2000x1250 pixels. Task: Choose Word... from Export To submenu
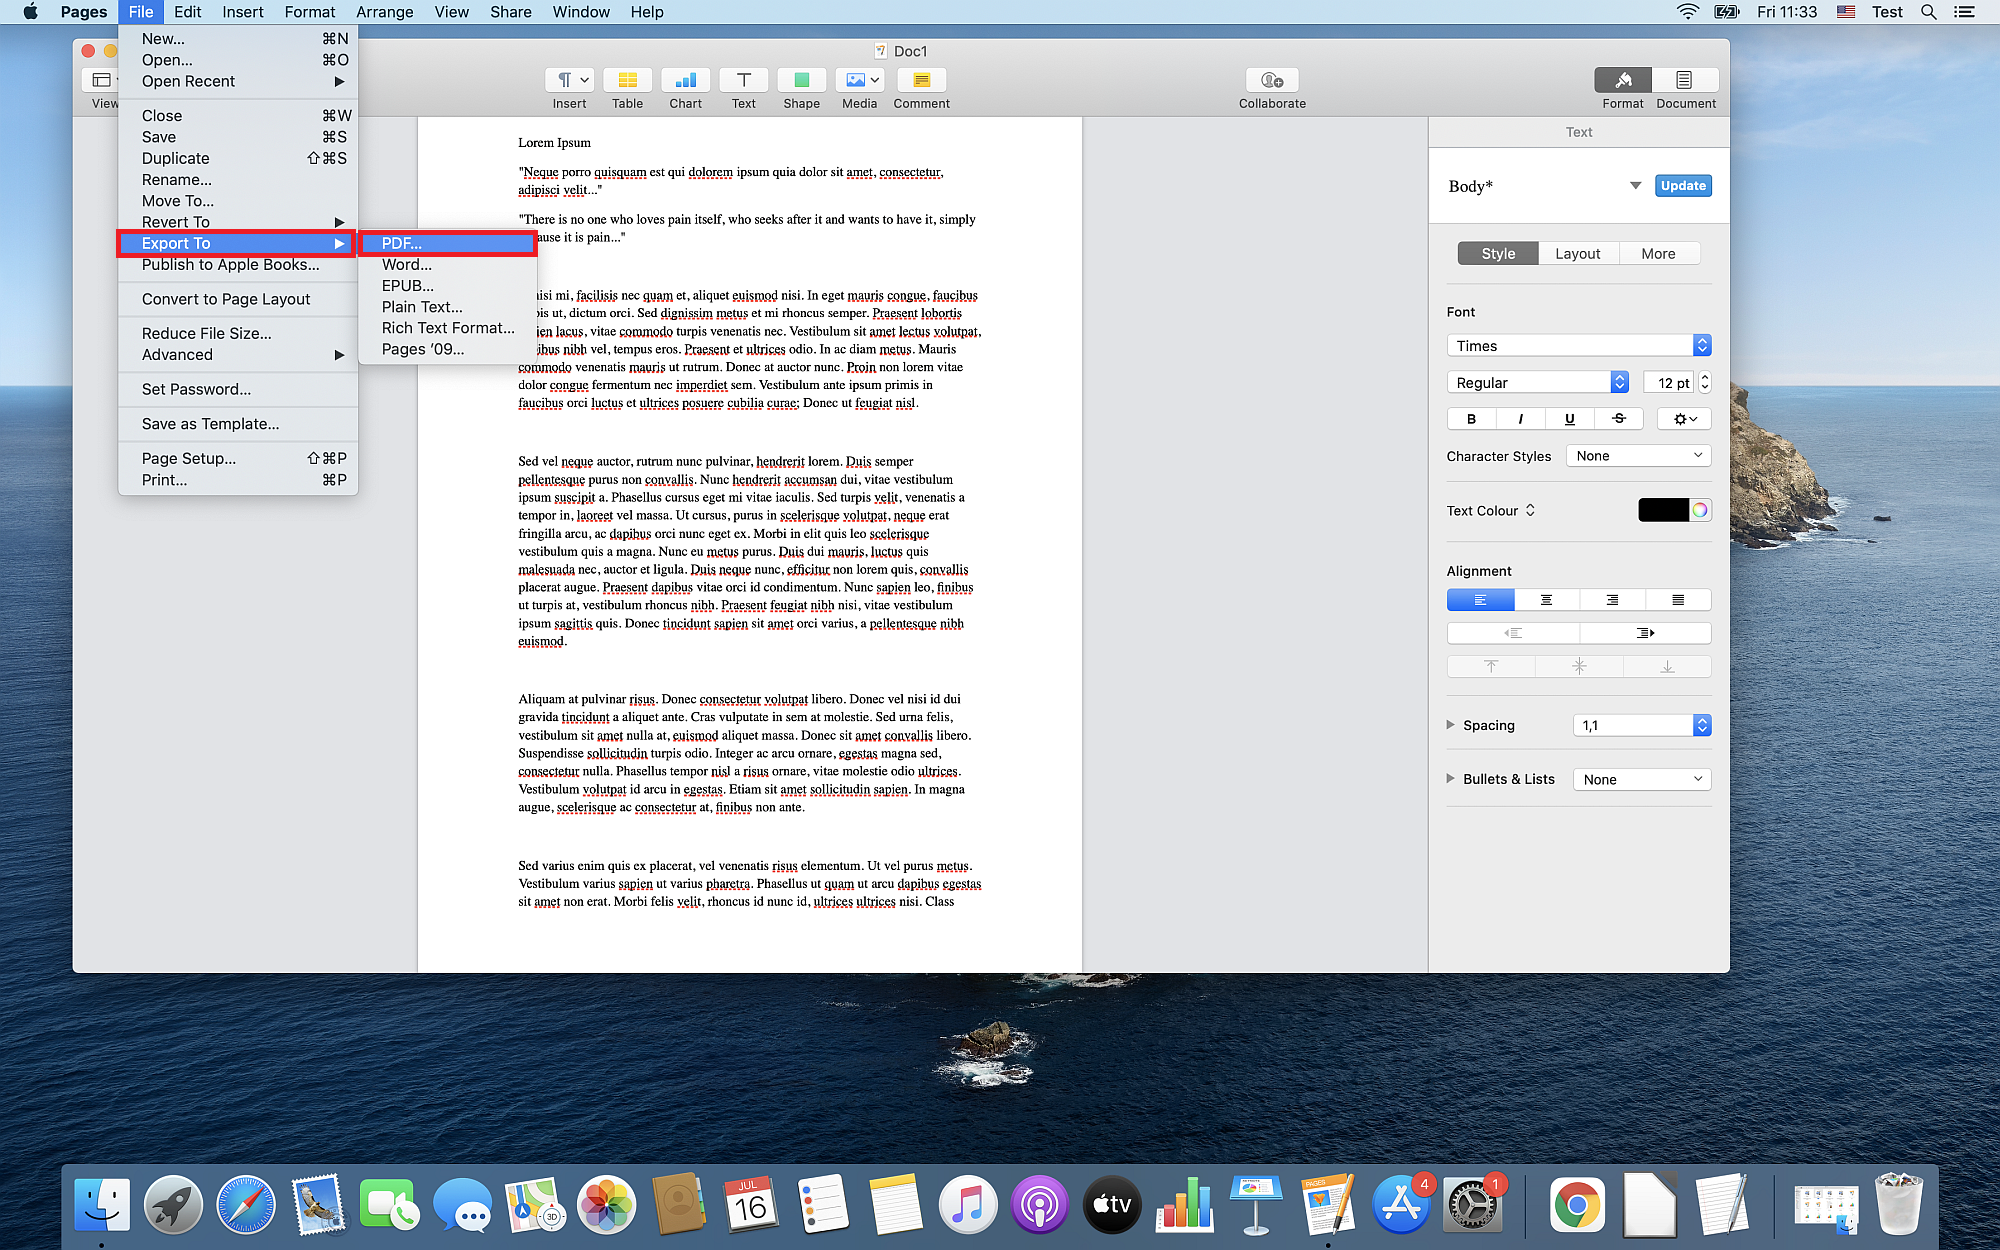coord(407,265)
